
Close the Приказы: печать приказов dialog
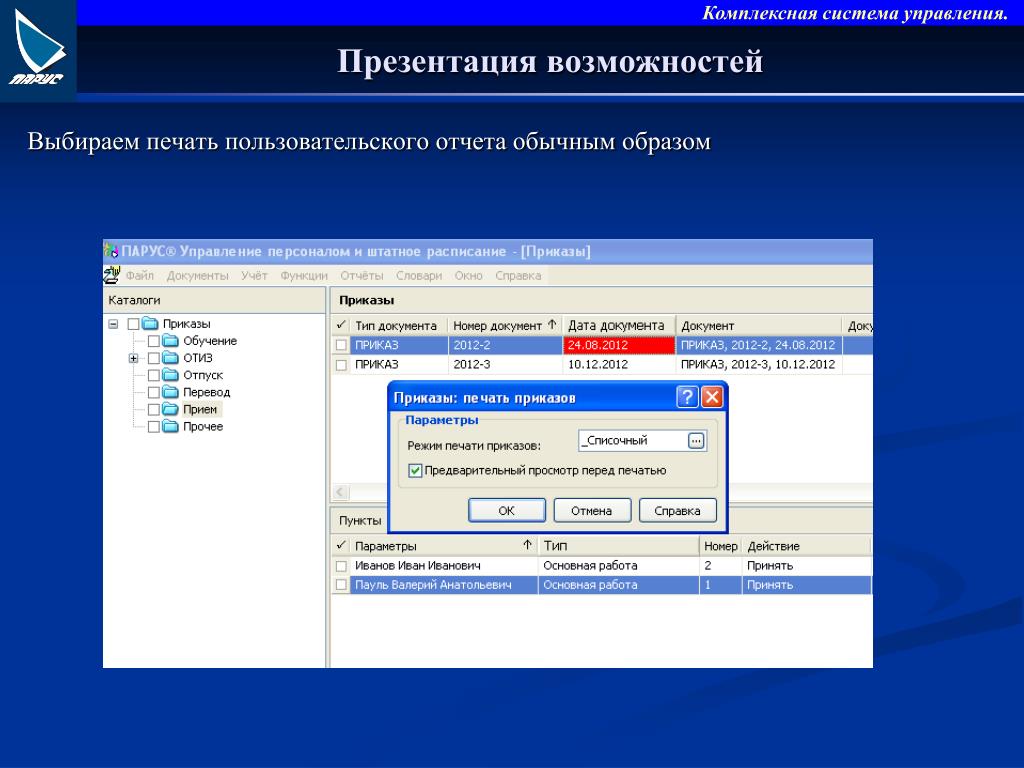tap(712, 397)
